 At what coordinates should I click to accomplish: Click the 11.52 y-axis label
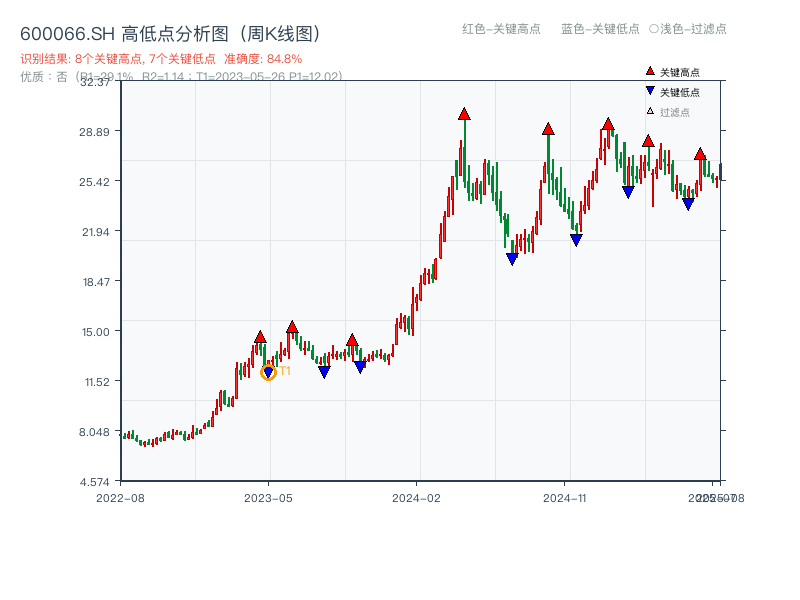(97, 382)
